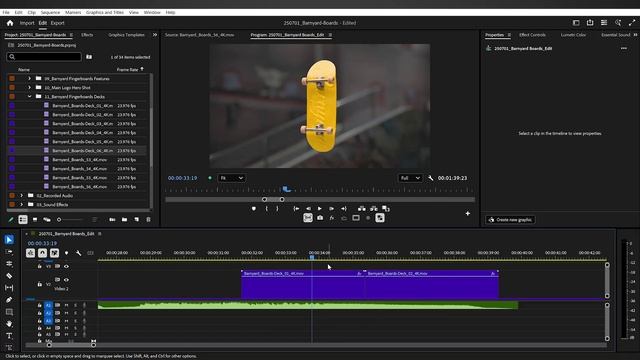Expand 02_Recorded Audio bin
Screen dimensions: 640x360
coord(22,196)
